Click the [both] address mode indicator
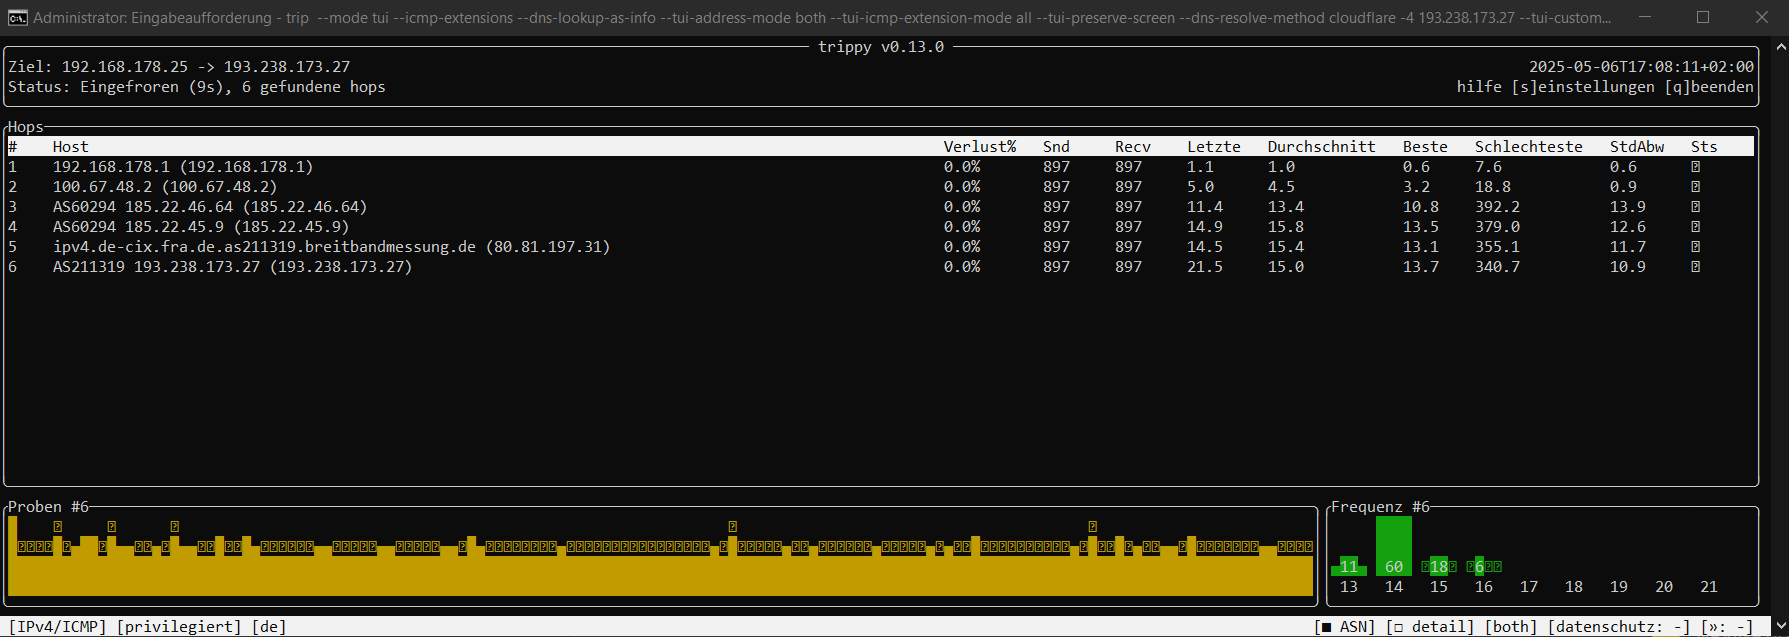The width and height of the screenshot is (1789, 637). pyautogui.click(x=1511, y=627)
